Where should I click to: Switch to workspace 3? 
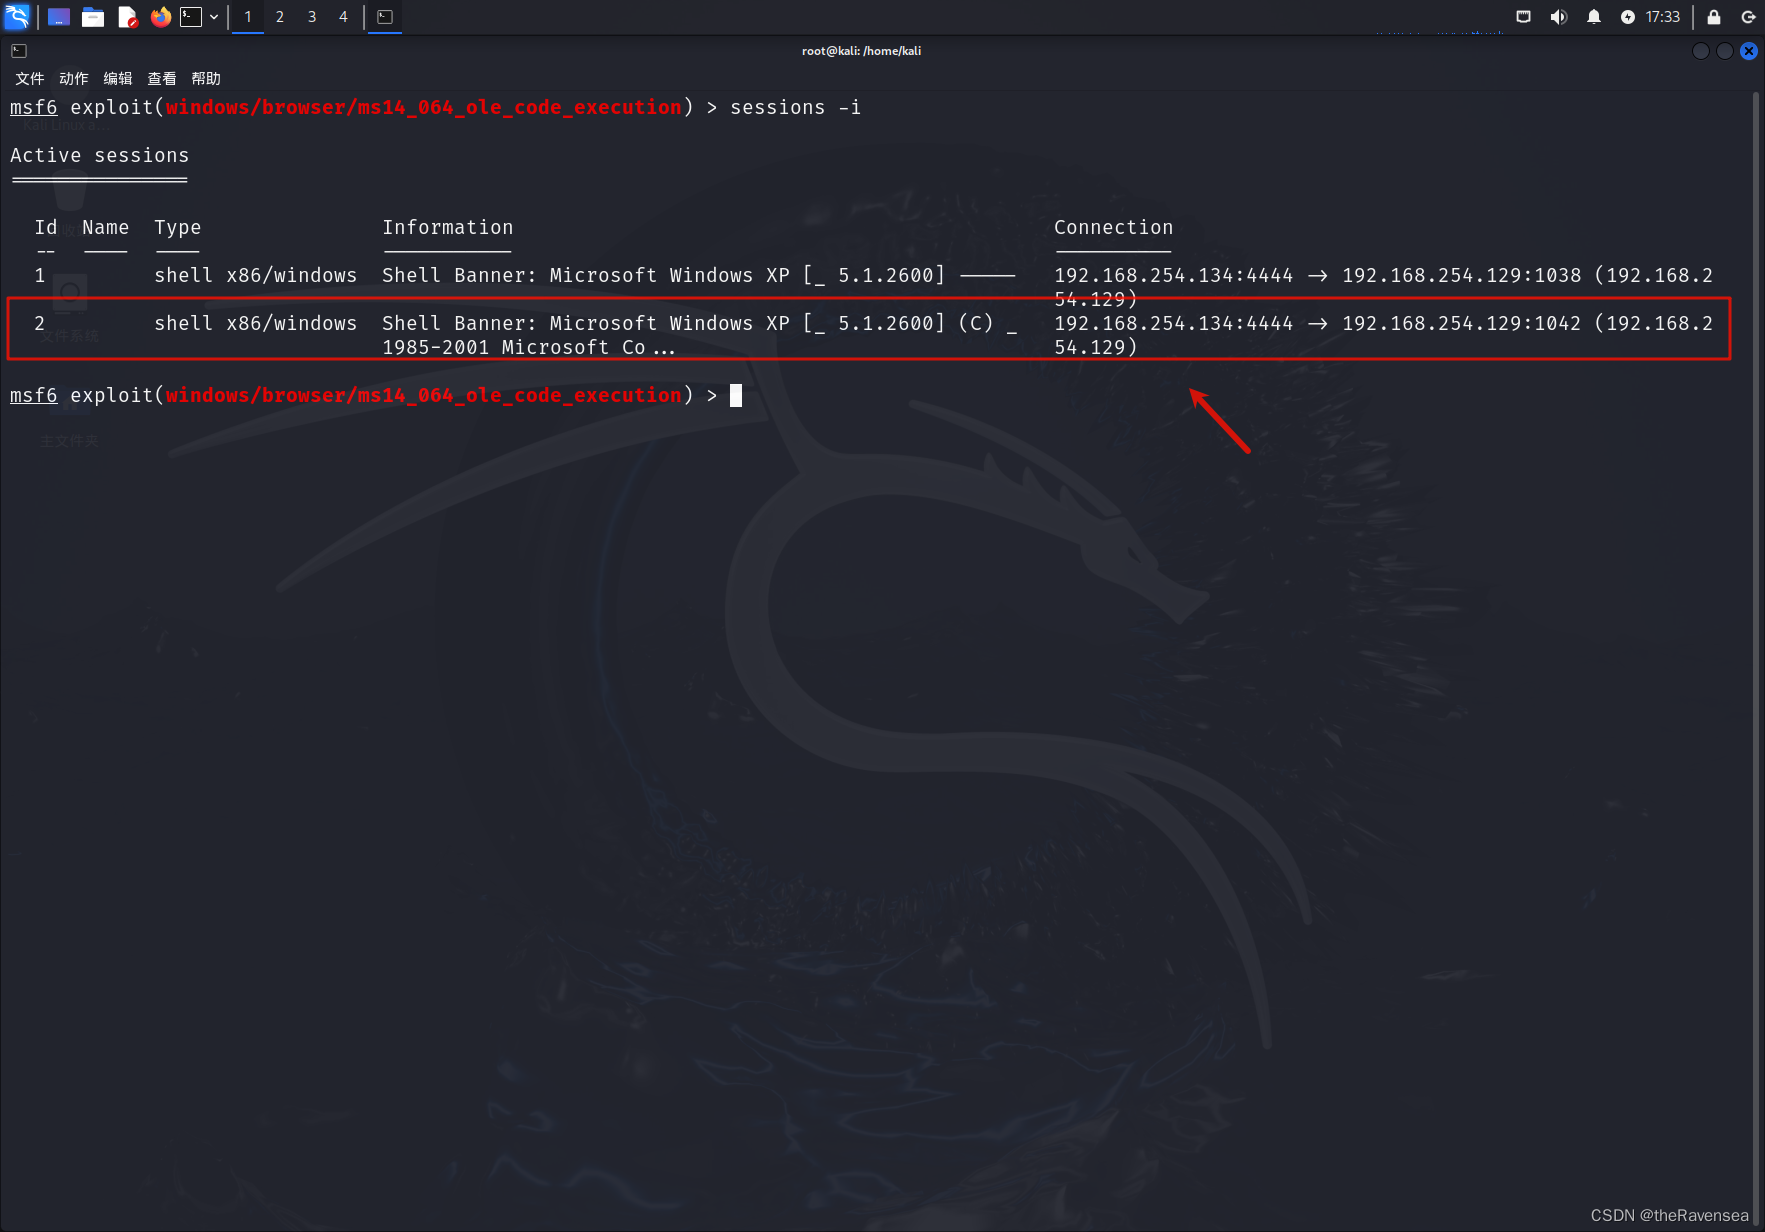click(x=312, y=17)
